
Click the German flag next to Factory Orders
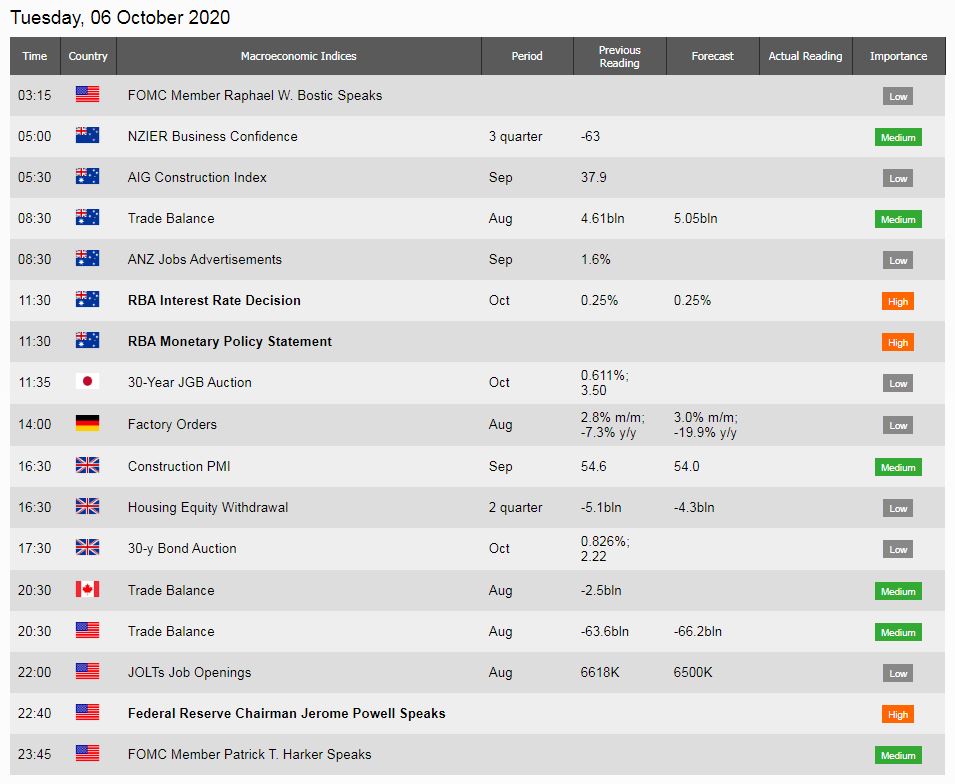(87, 423)
